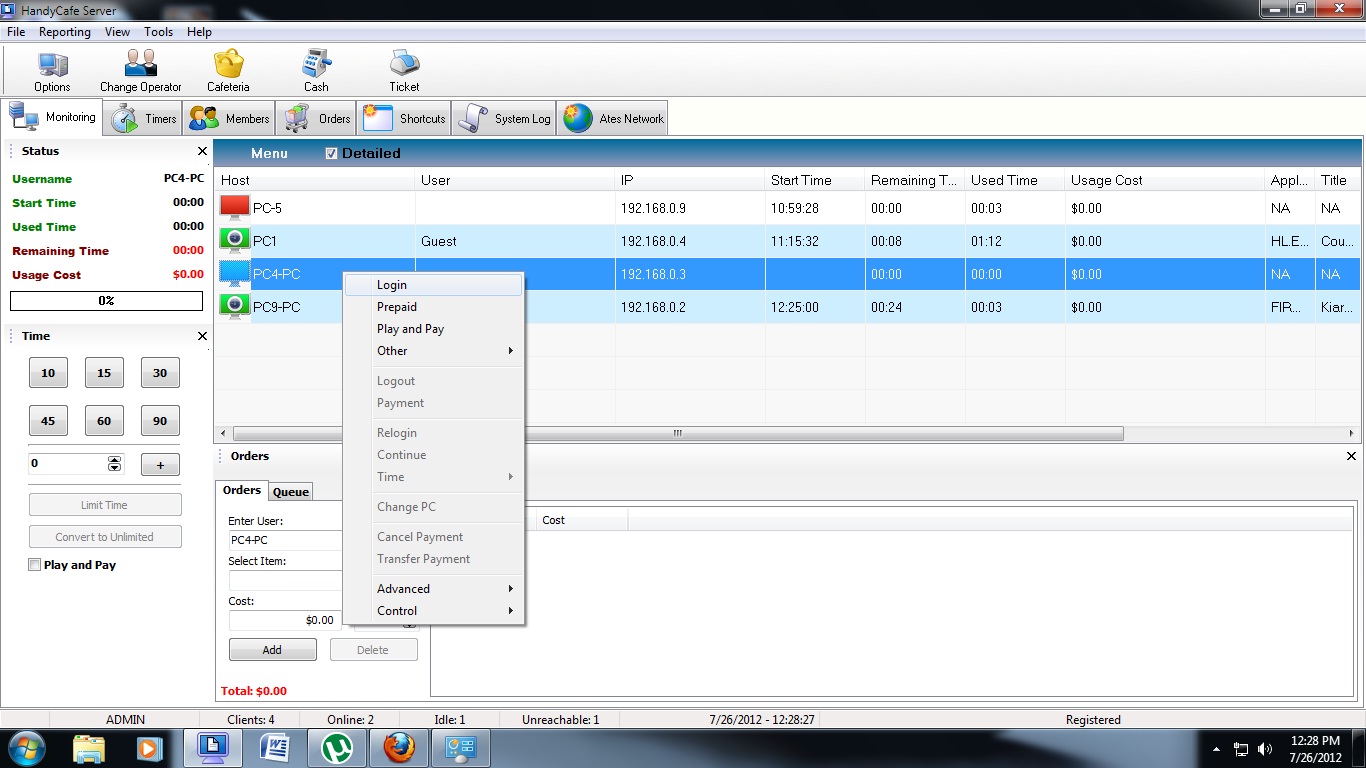Click the time spinner arrows
The width and height of the screenshot is (1366, 768).
click(114, 464)
